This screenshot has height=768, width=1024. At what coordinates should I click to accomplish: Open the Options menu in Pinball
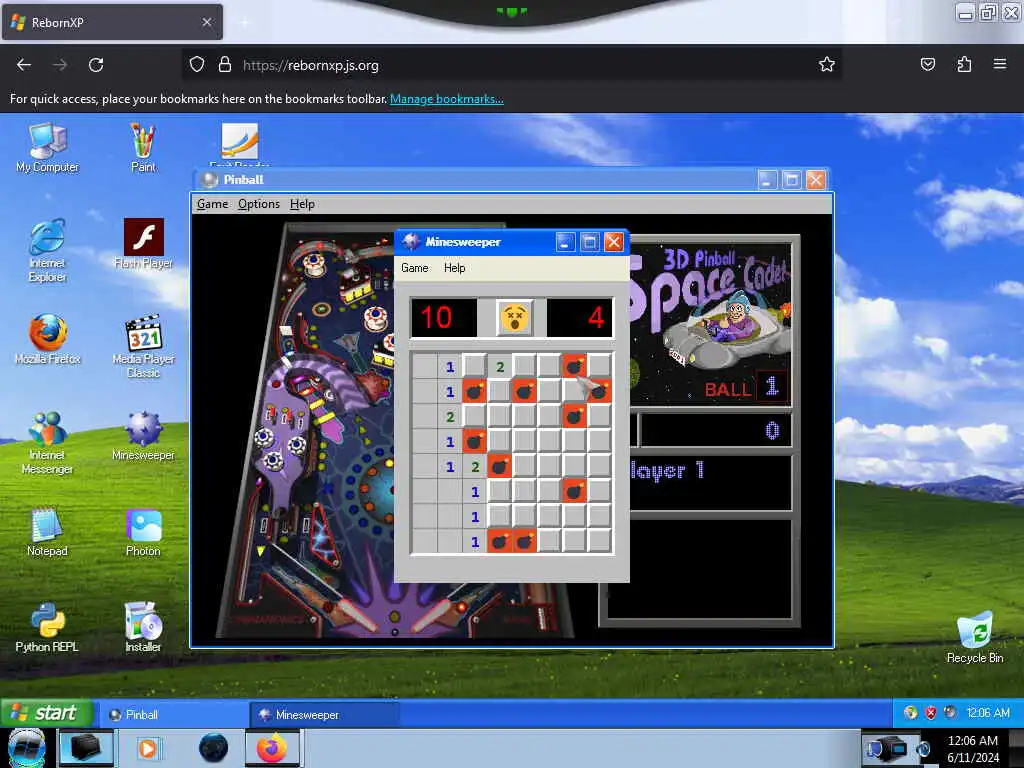tap(259, 204)
